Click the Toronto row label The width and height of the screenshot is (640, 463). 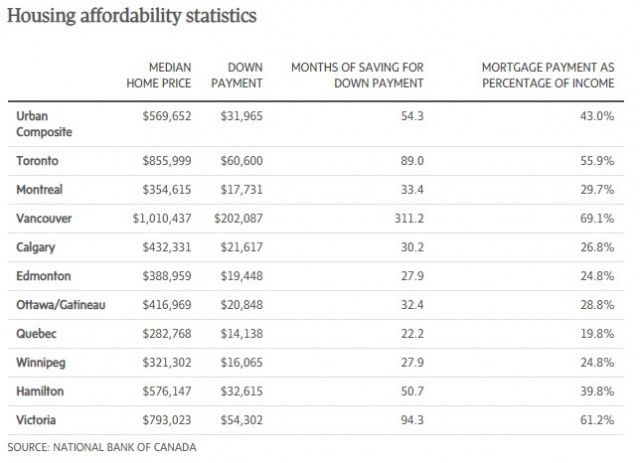point(36,160)
